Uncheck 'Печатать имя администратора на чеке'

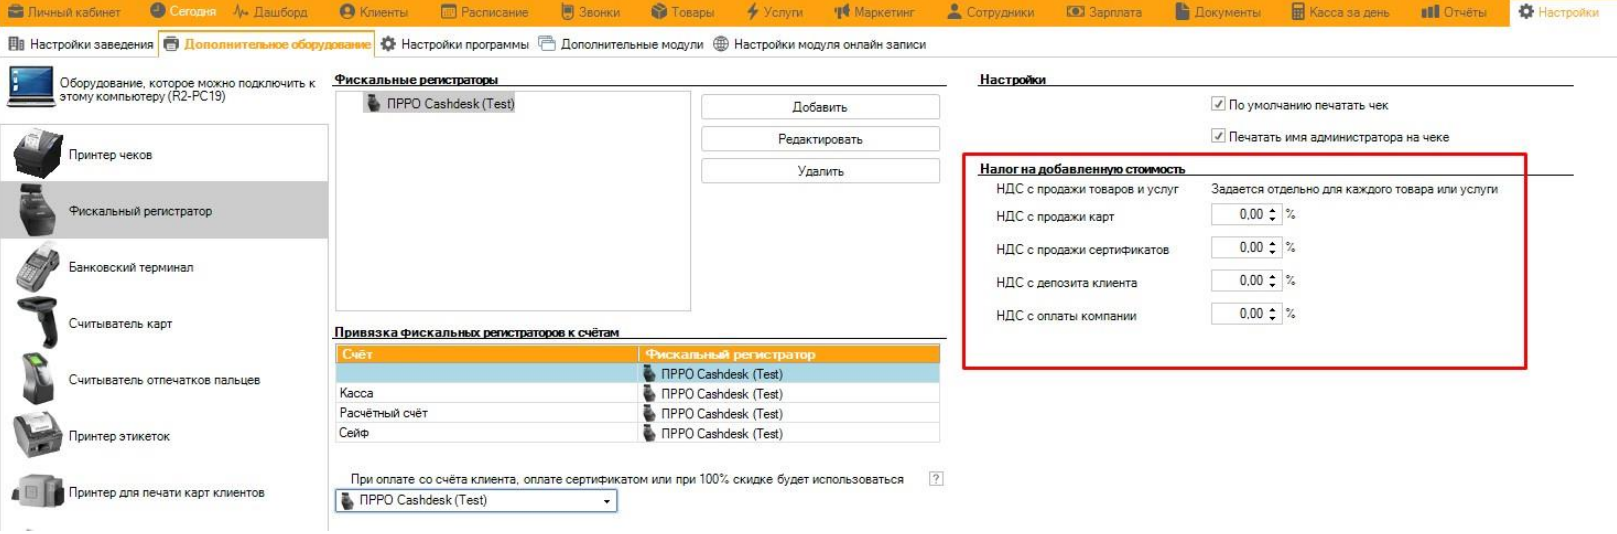1218,136
